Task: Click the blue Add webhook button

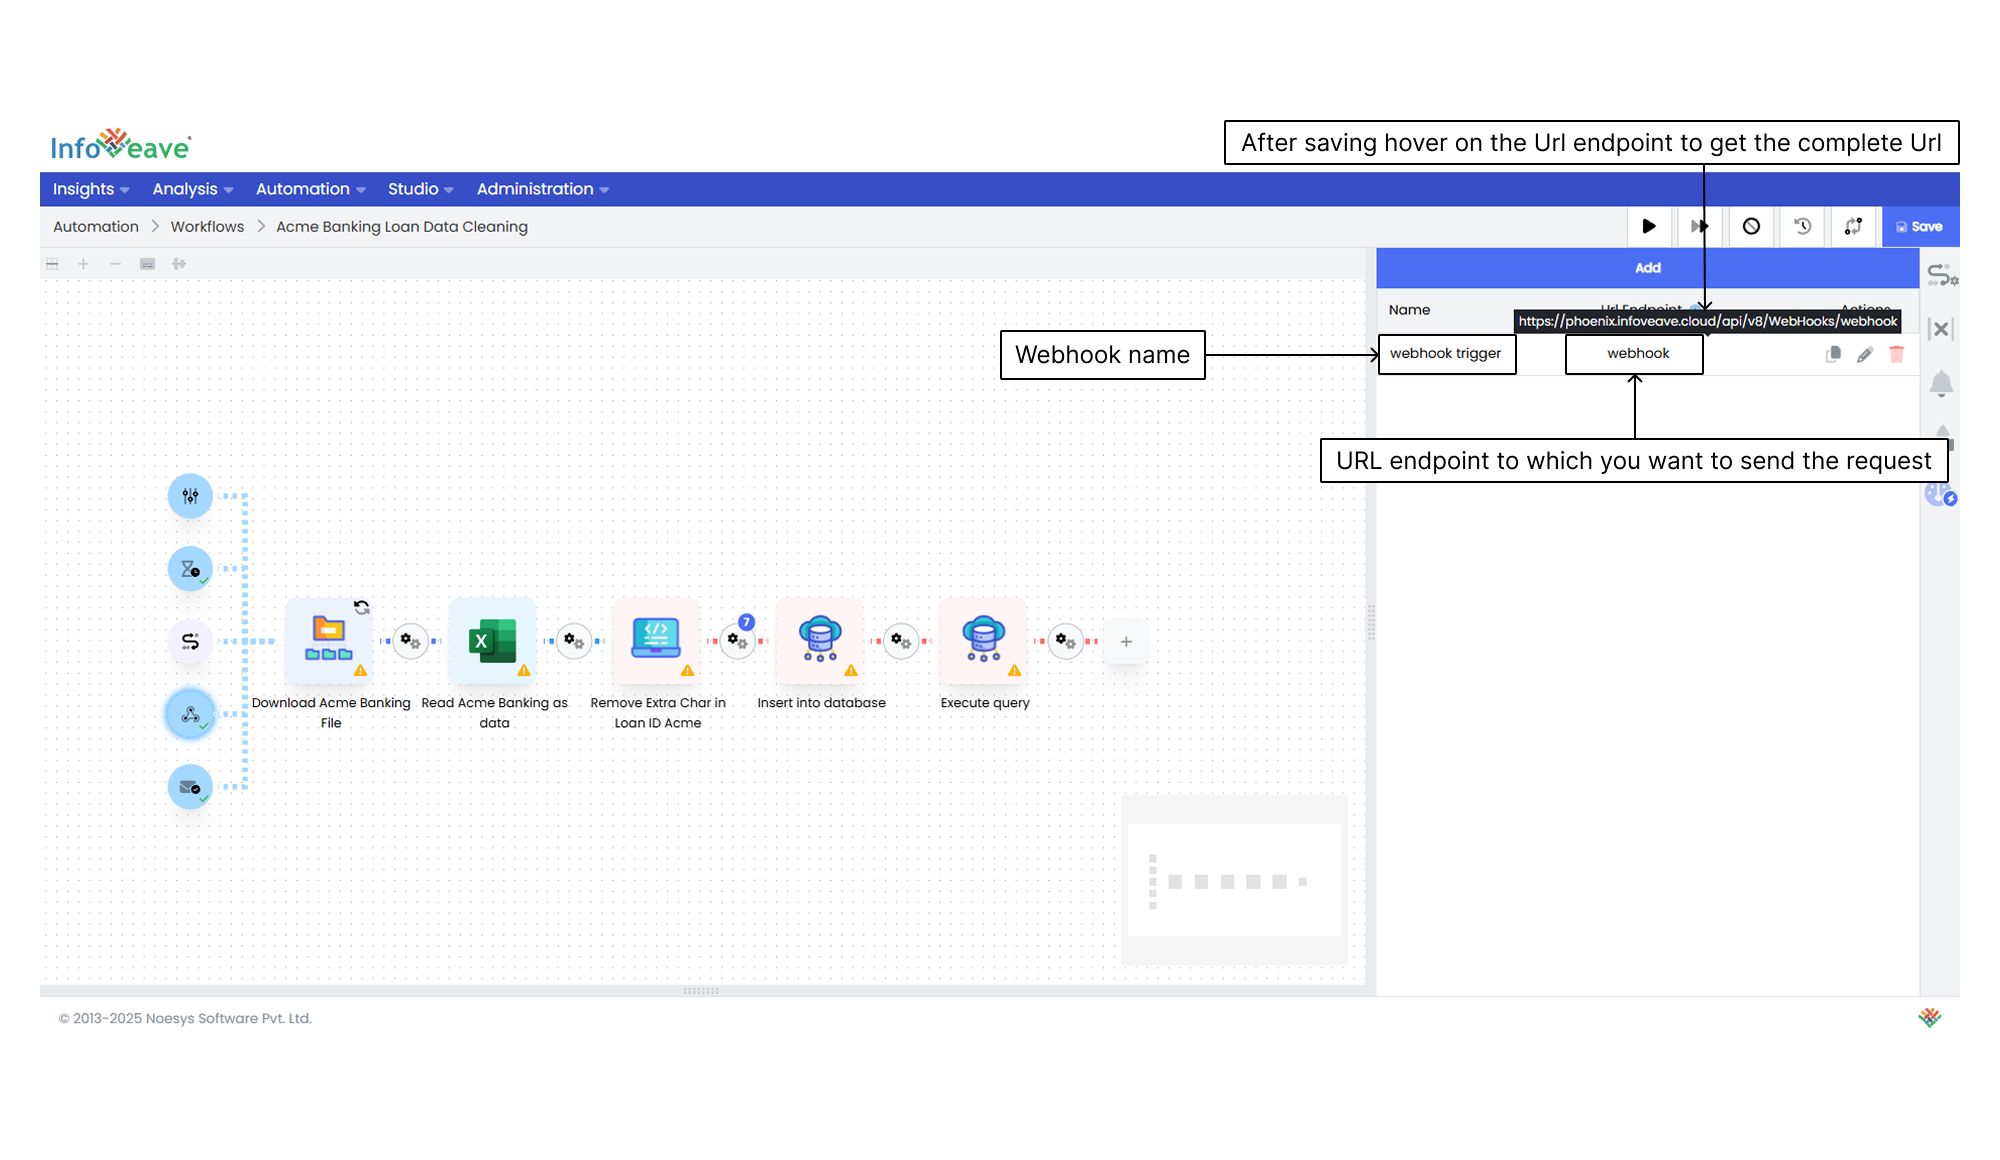Action: tap(1647, 268)
